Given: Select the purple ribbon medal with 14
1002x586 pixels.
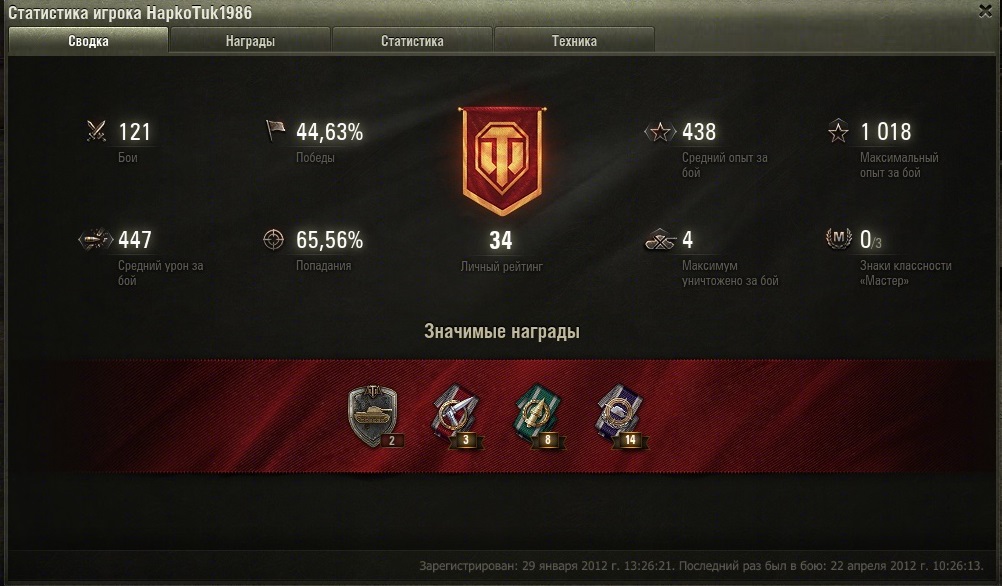Looking at the screenshot, I should tap(621, 417).
